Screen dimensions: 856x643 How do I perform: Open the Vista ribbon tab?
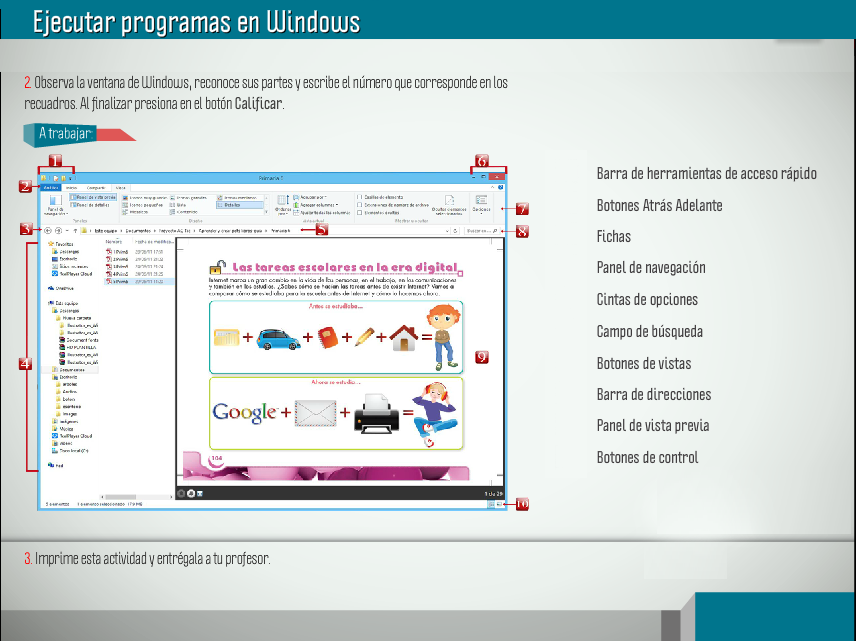[120, 187]
